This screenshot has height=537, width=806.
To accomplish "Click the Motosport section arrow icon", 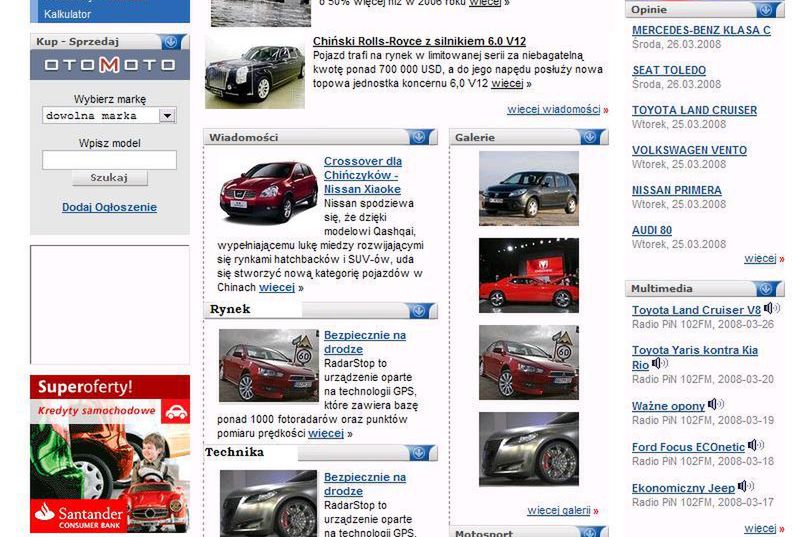I will [x=590, y=532].
